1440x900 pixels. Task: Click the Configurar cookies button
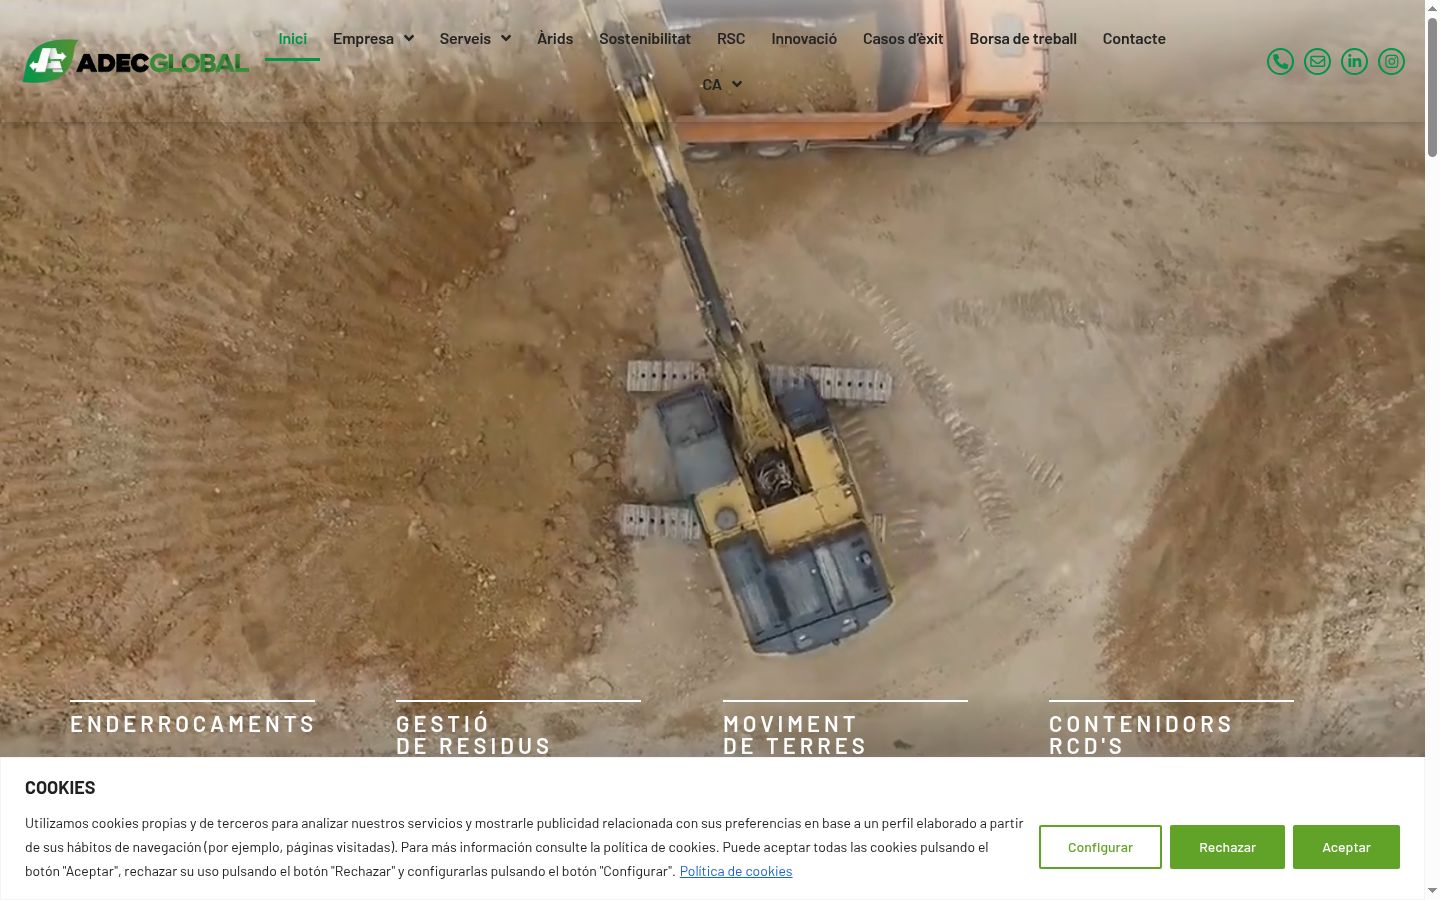1100,847
